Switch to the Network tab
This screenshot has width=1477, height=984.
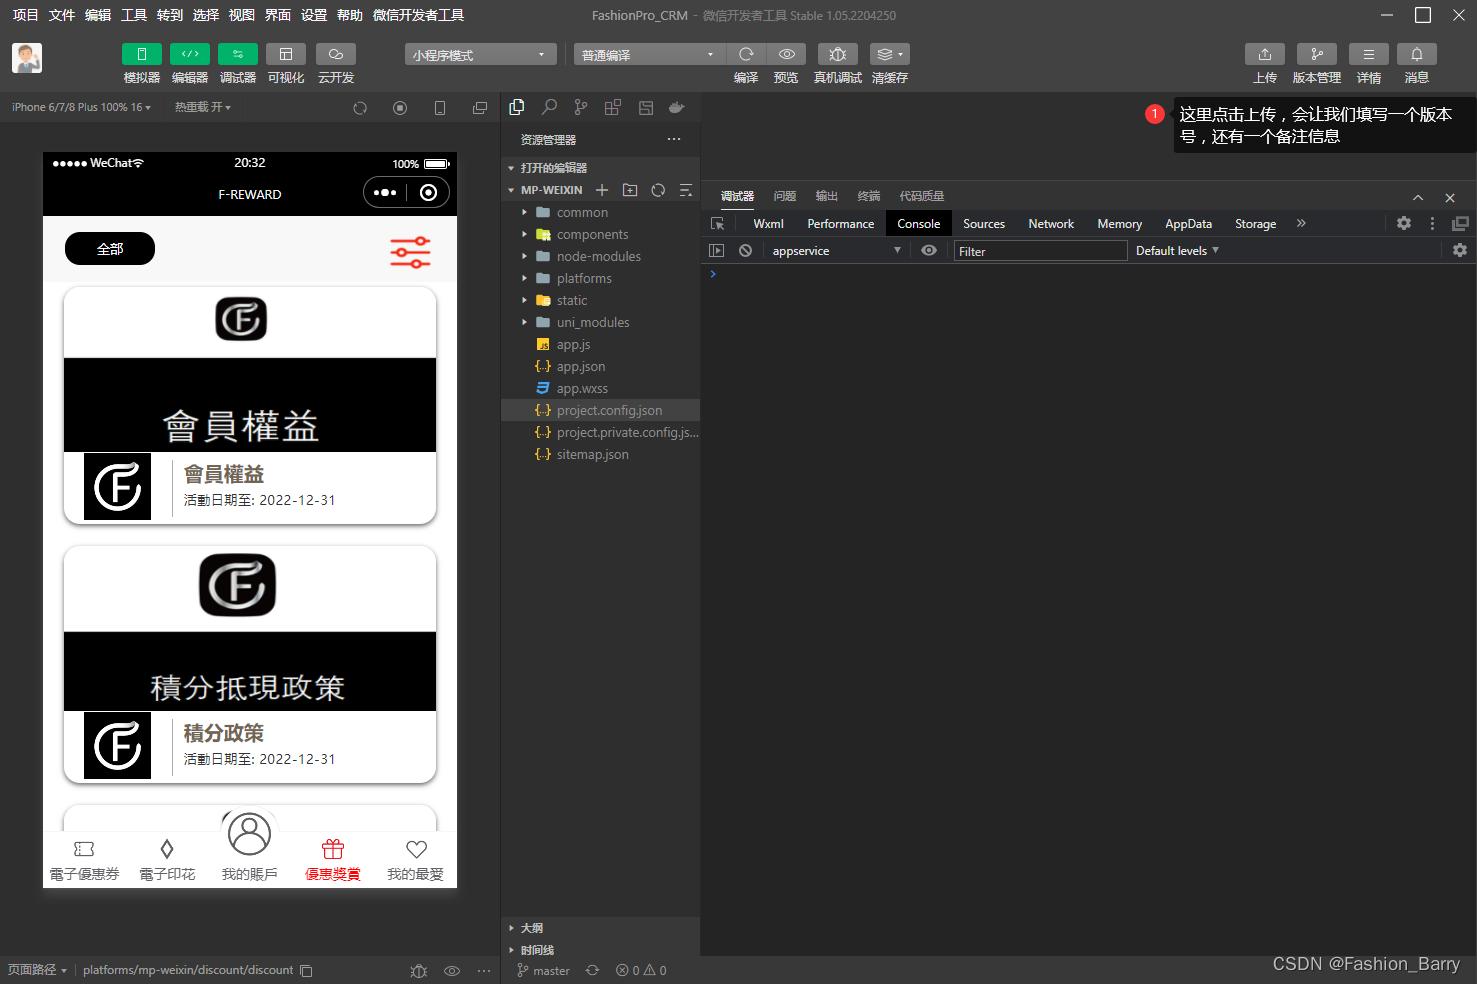coord(1050,224)
